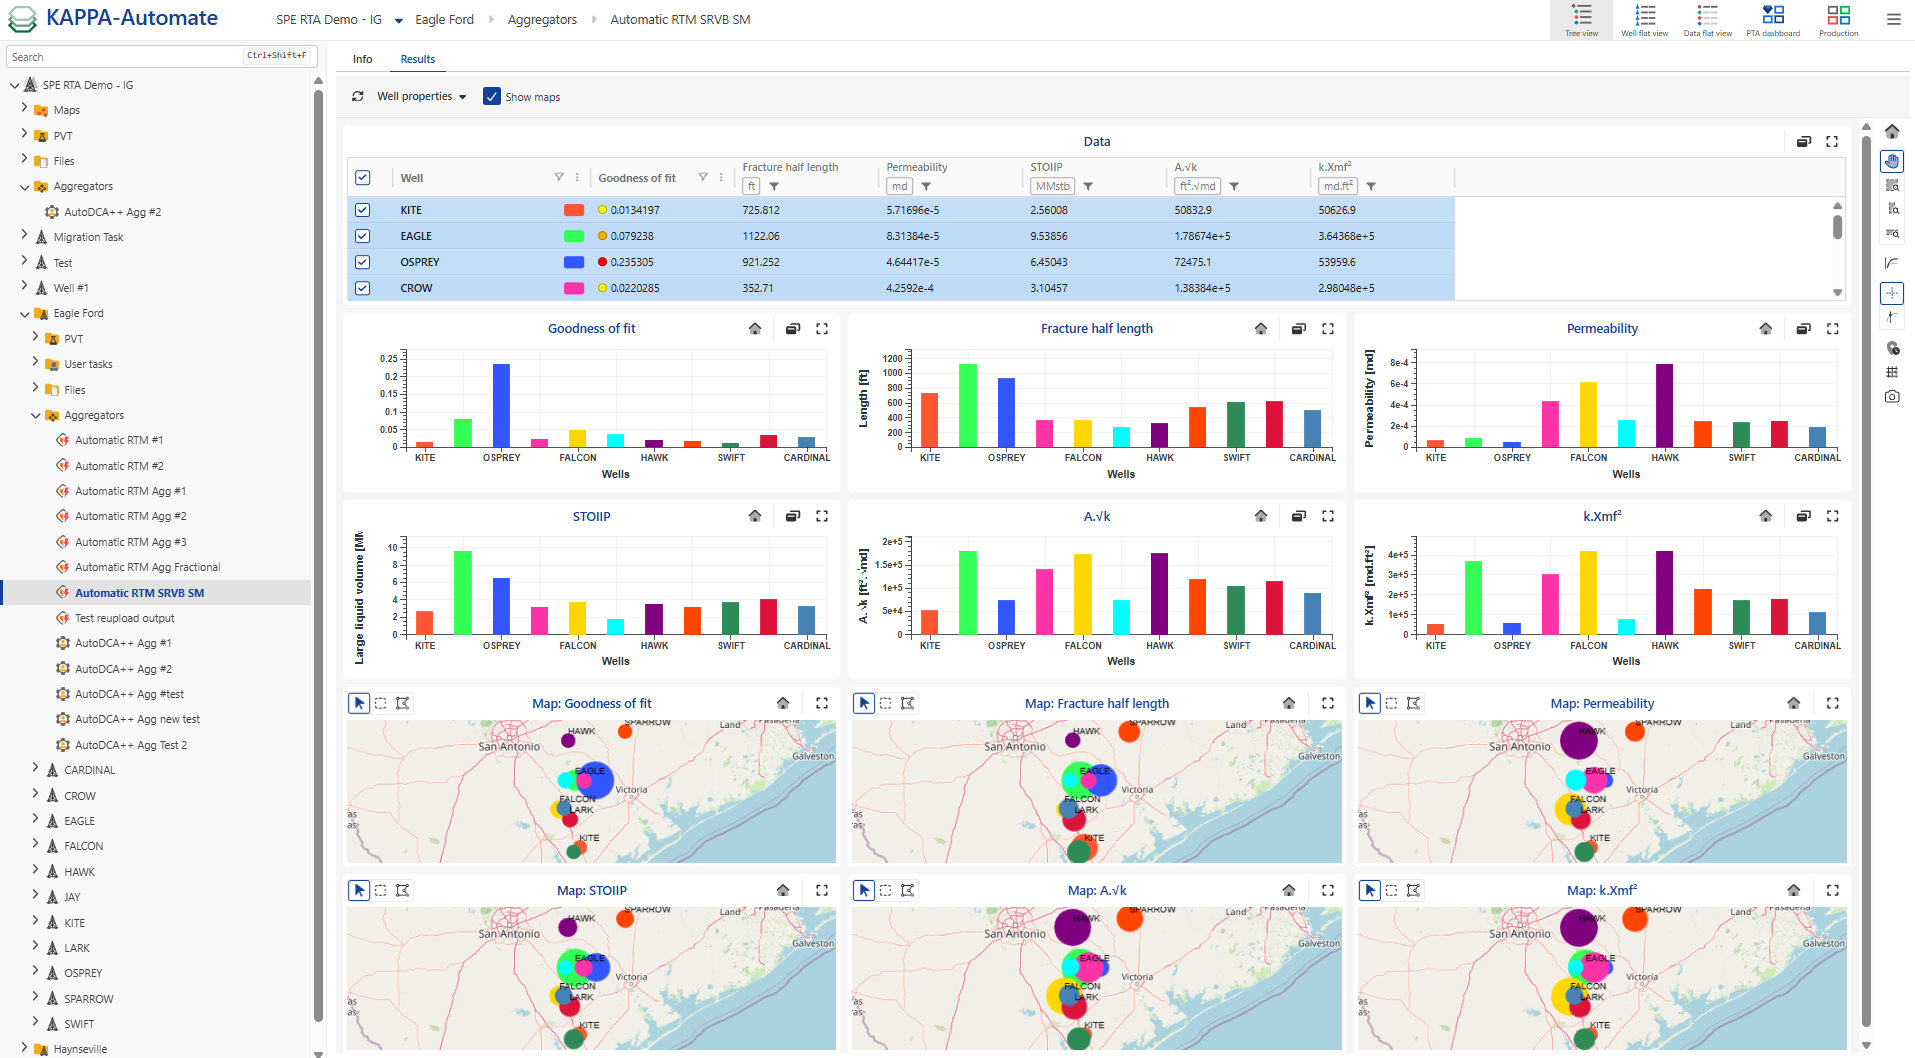This screenshot has height=1058, width=1915.
Task: Toggle the pan hand tool in right toolbar
Action: pos(1892,161)
